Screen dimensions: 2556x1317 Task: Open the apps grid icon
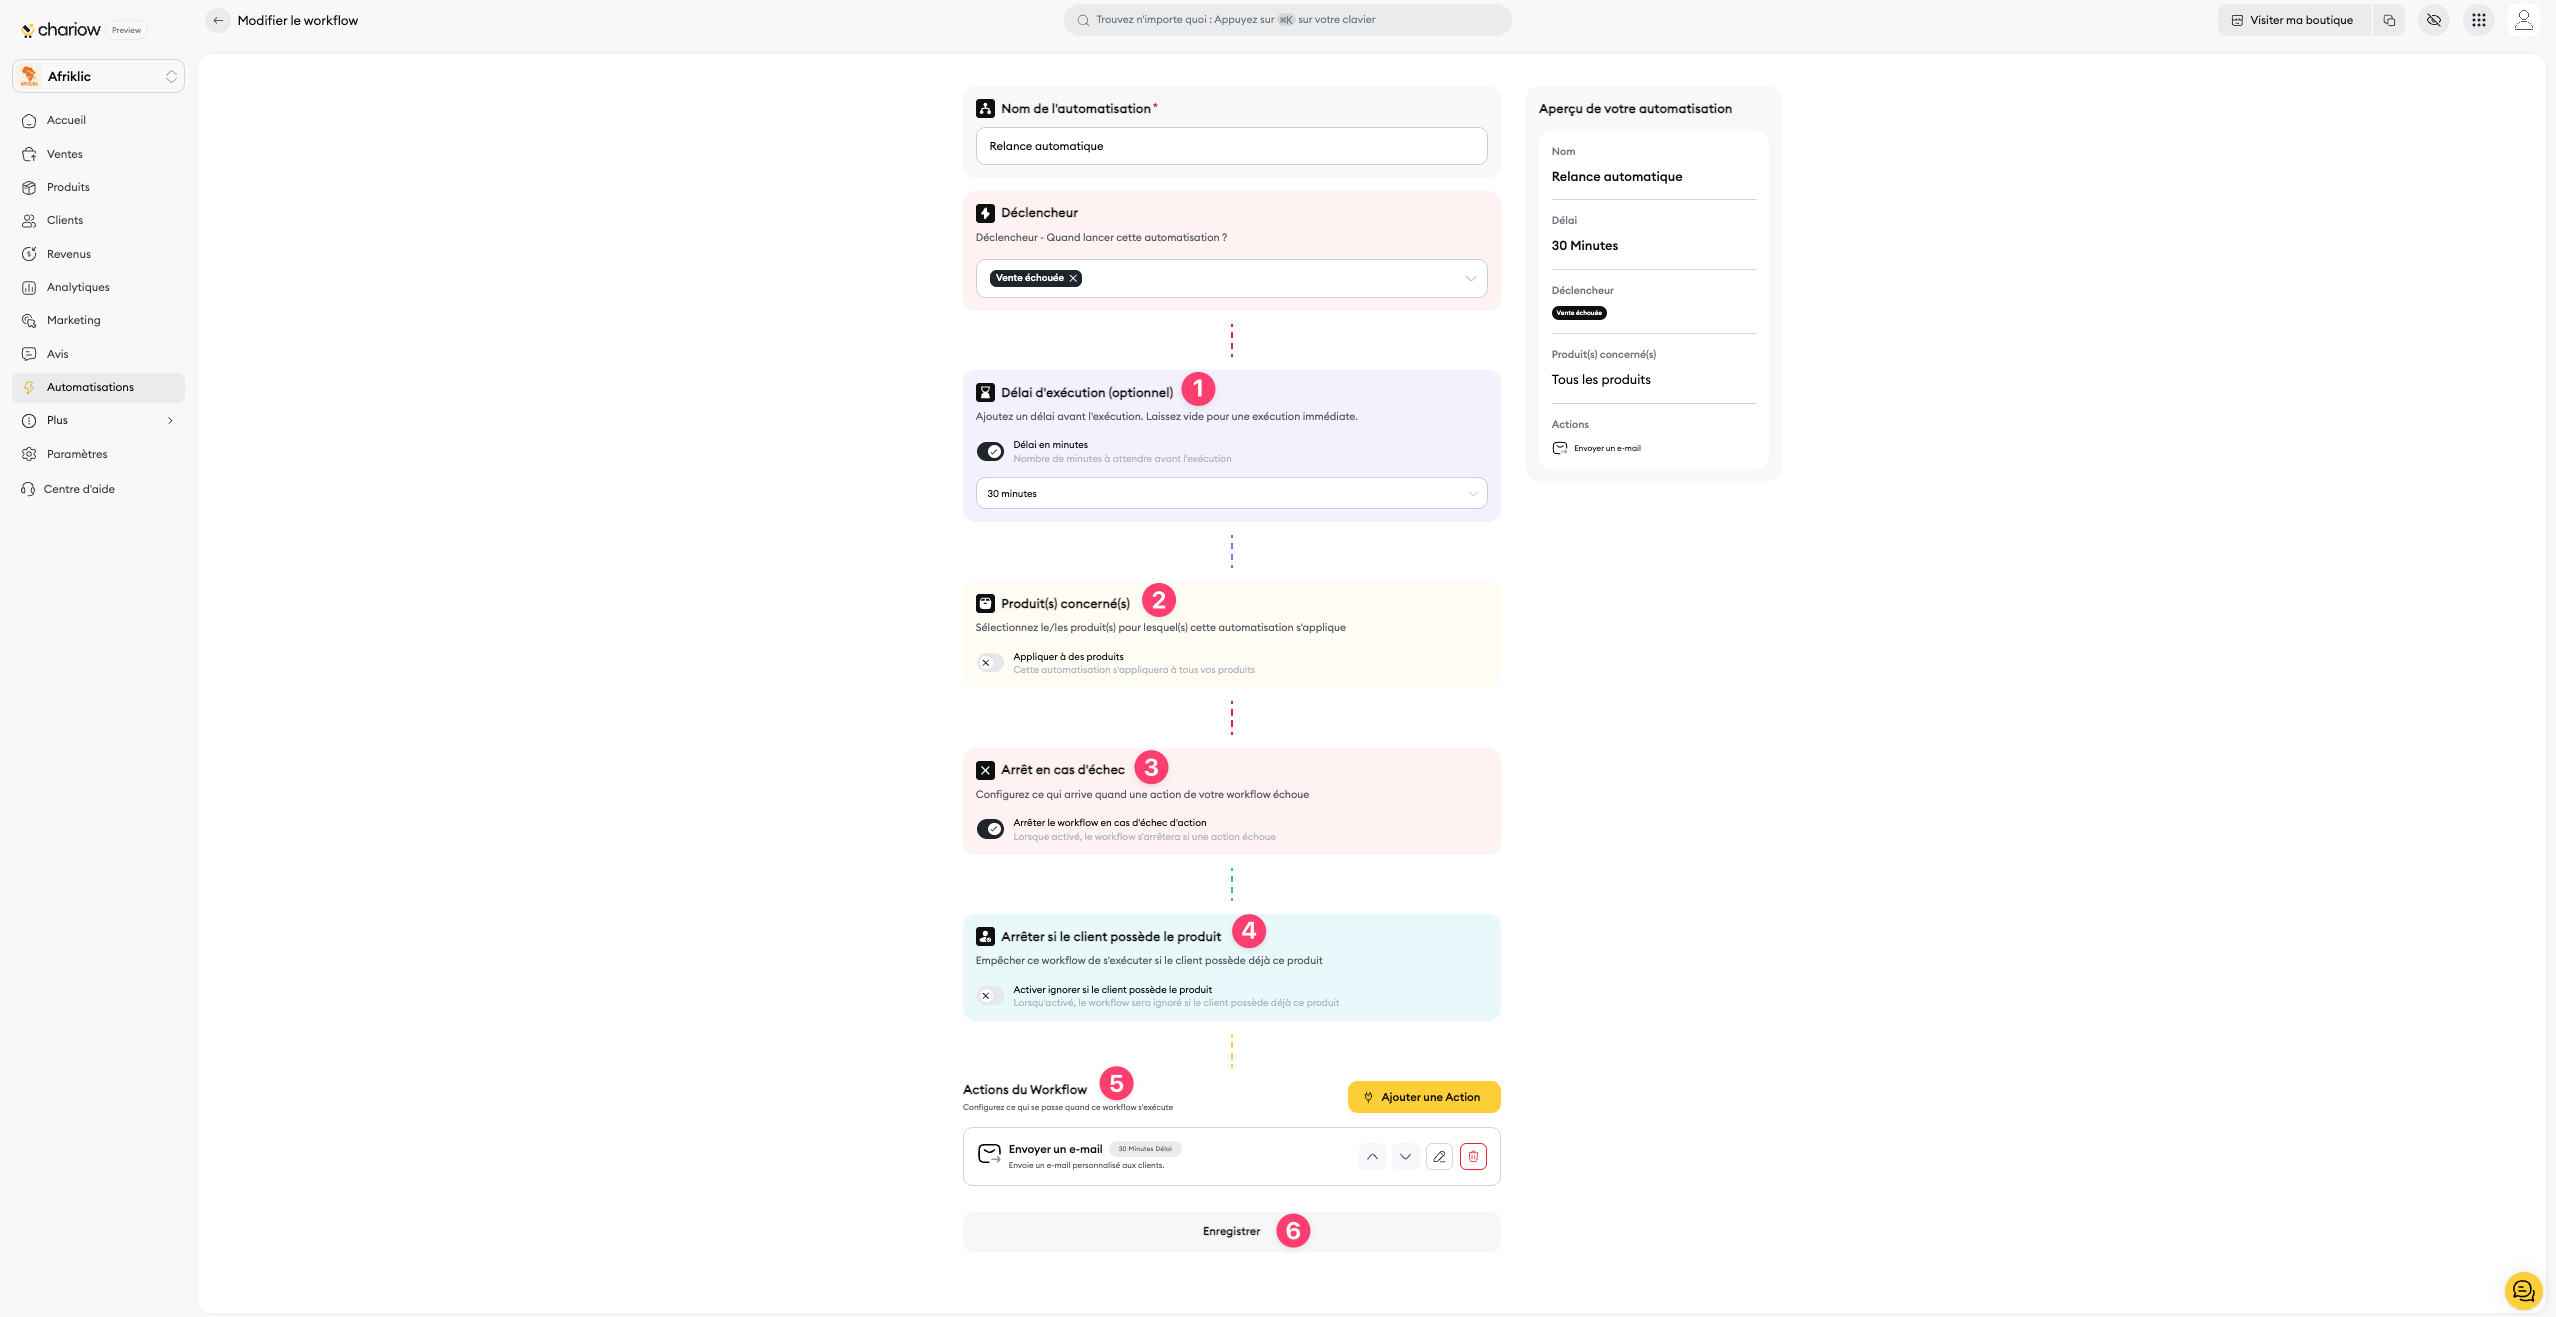click(2478, 20)
